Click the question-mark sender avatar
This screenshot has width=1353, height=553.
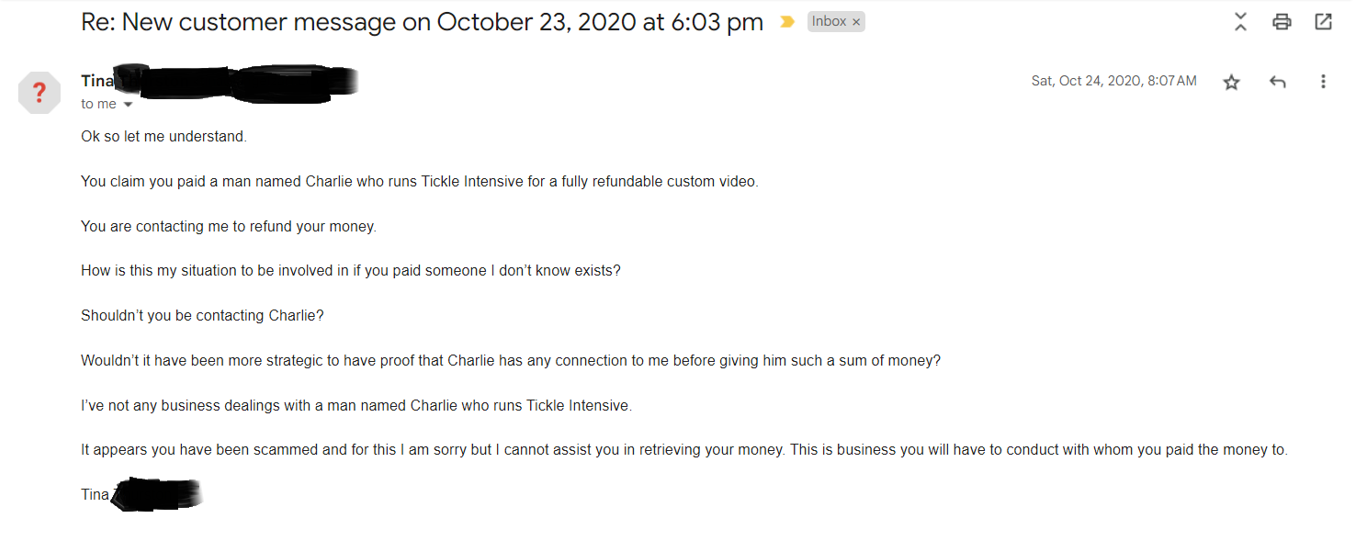pos(39,93)
